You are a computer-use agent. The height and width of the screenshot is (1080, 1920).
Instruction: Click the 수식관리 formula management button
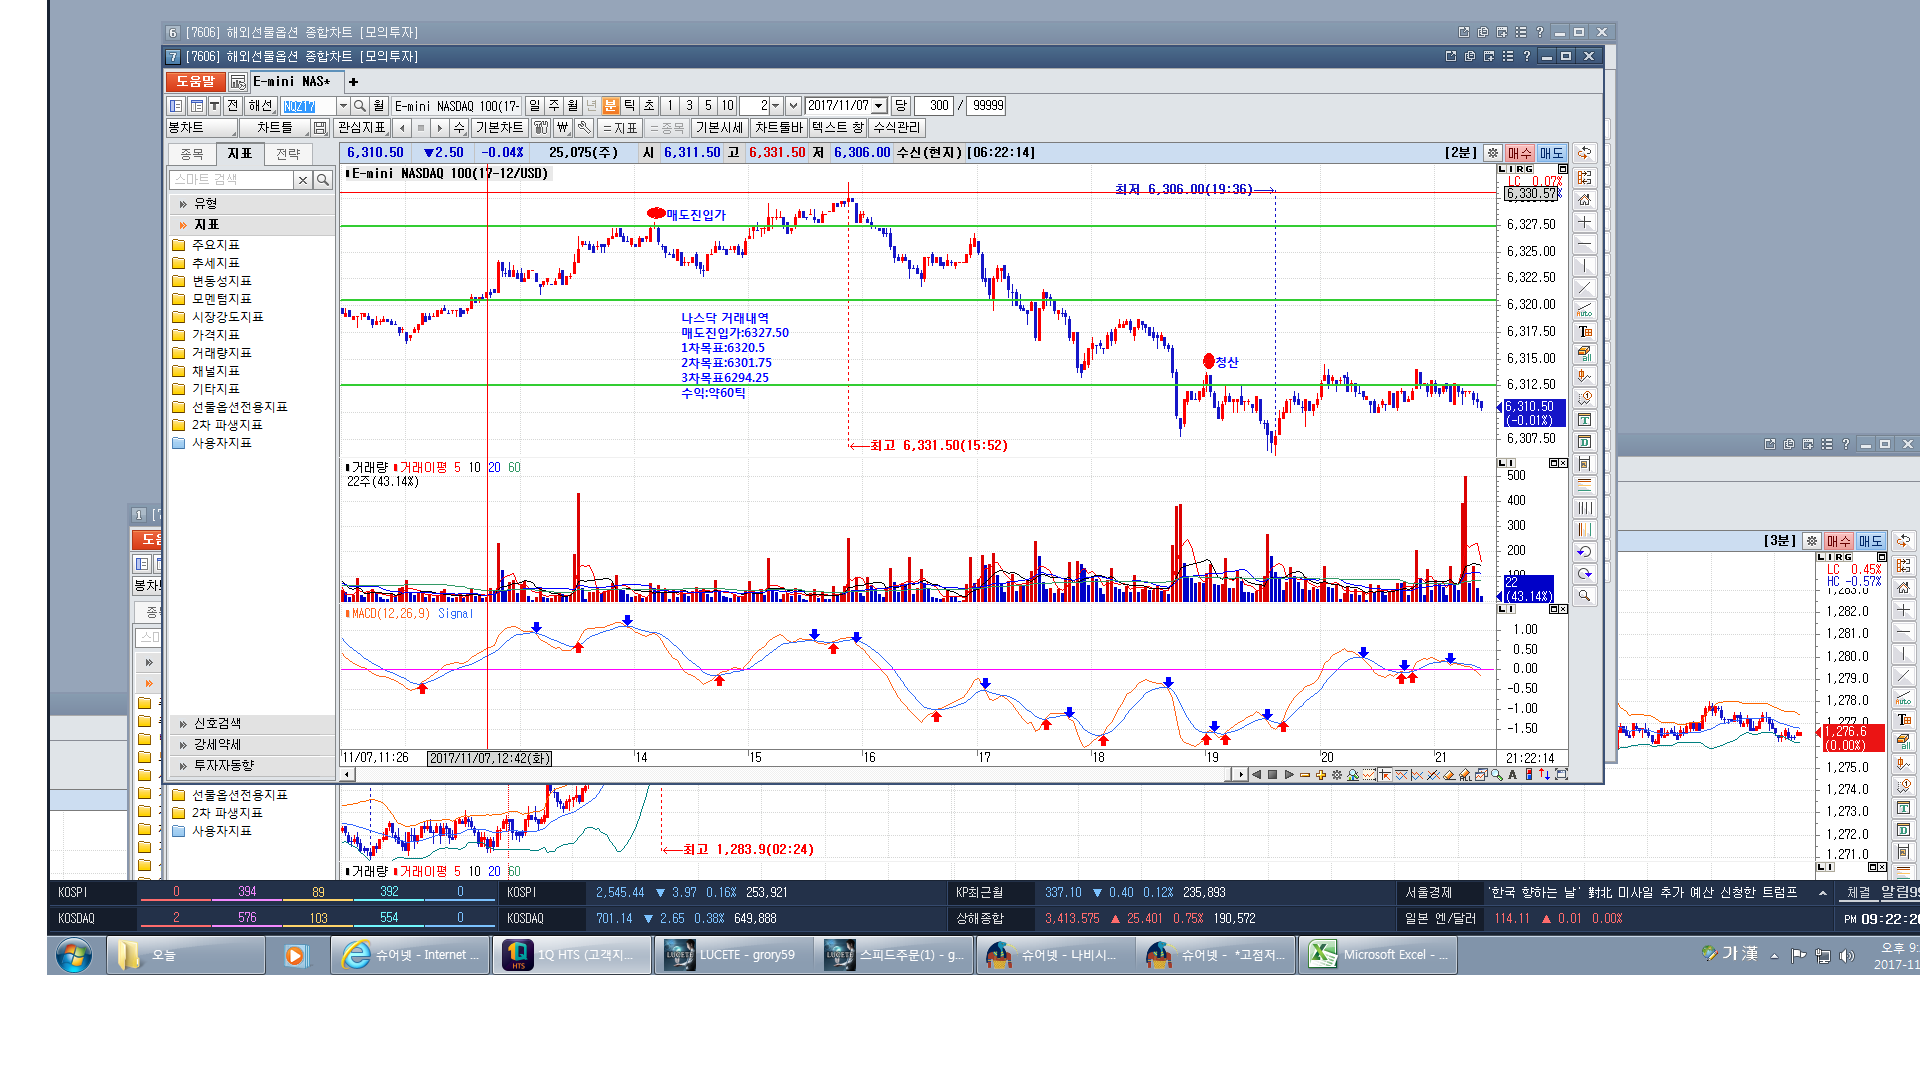(x=897, y=128)
